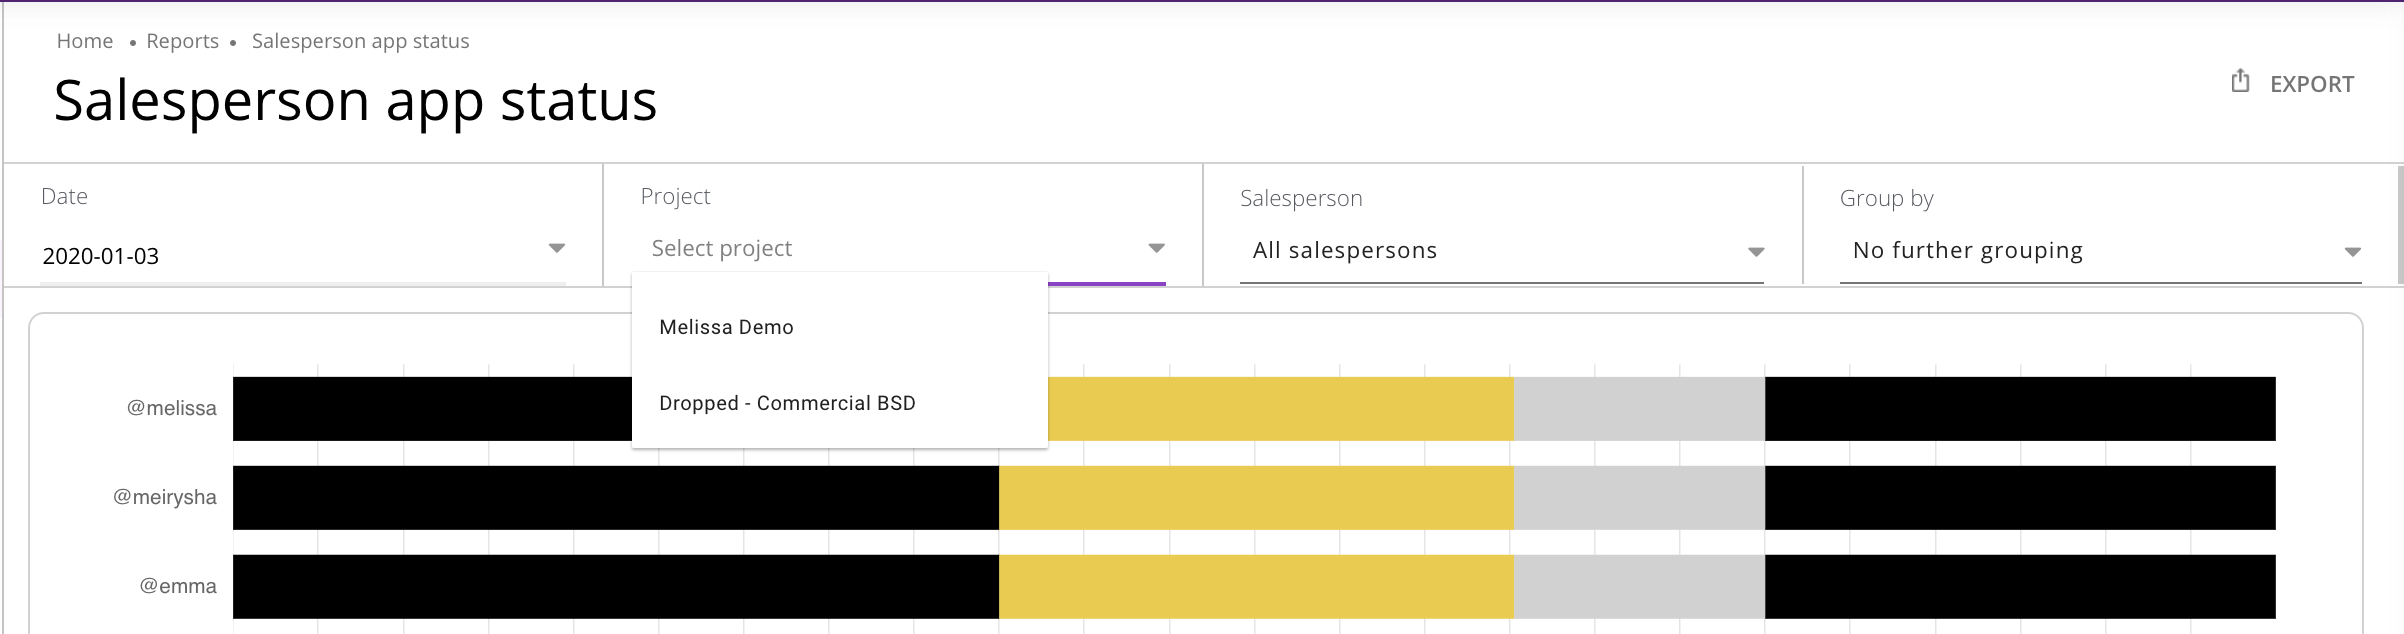Expand the Group by dropdown arrow
Viewport: 2404px width, 634px height.
point(2353,252)
